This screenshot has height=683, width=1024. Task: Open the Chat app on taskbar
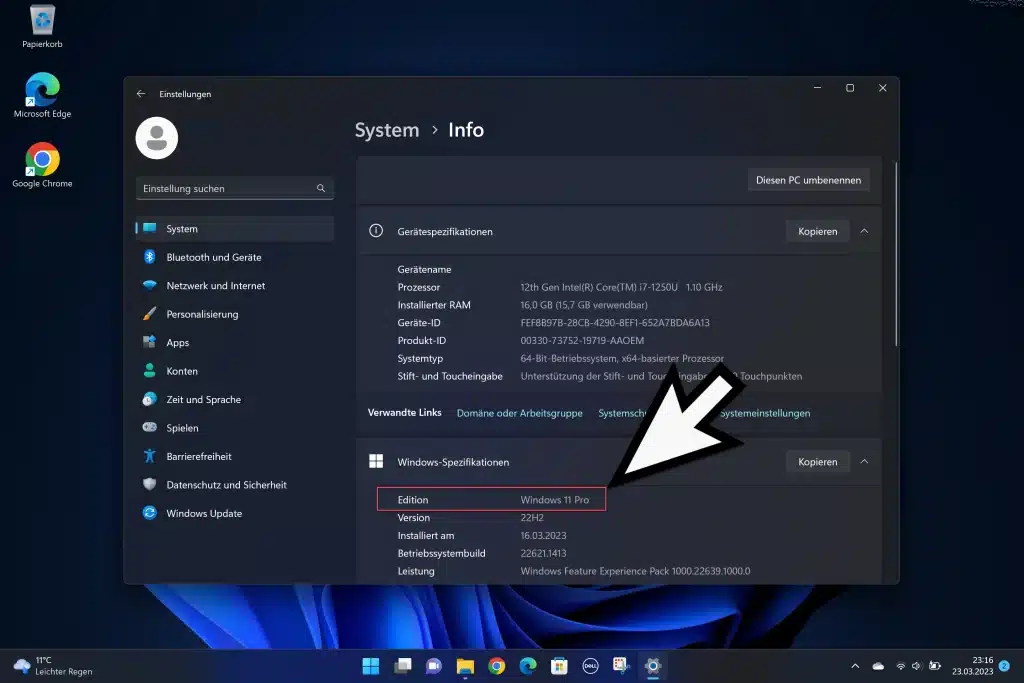click(434, 666)
